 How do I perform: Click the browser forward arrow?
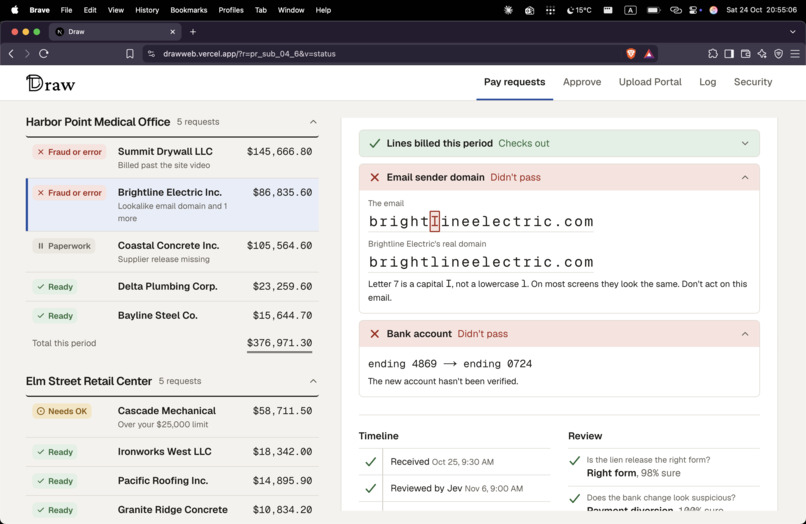click(x=27, y=53)
